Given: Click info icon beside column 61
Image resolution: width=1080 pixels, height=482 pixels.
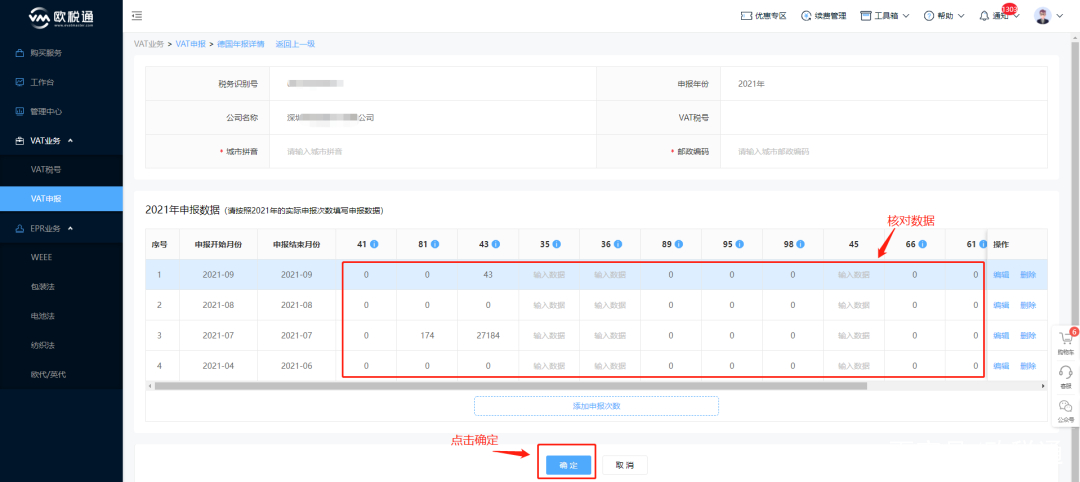Looking at the screenshot, I should point(983,244).
